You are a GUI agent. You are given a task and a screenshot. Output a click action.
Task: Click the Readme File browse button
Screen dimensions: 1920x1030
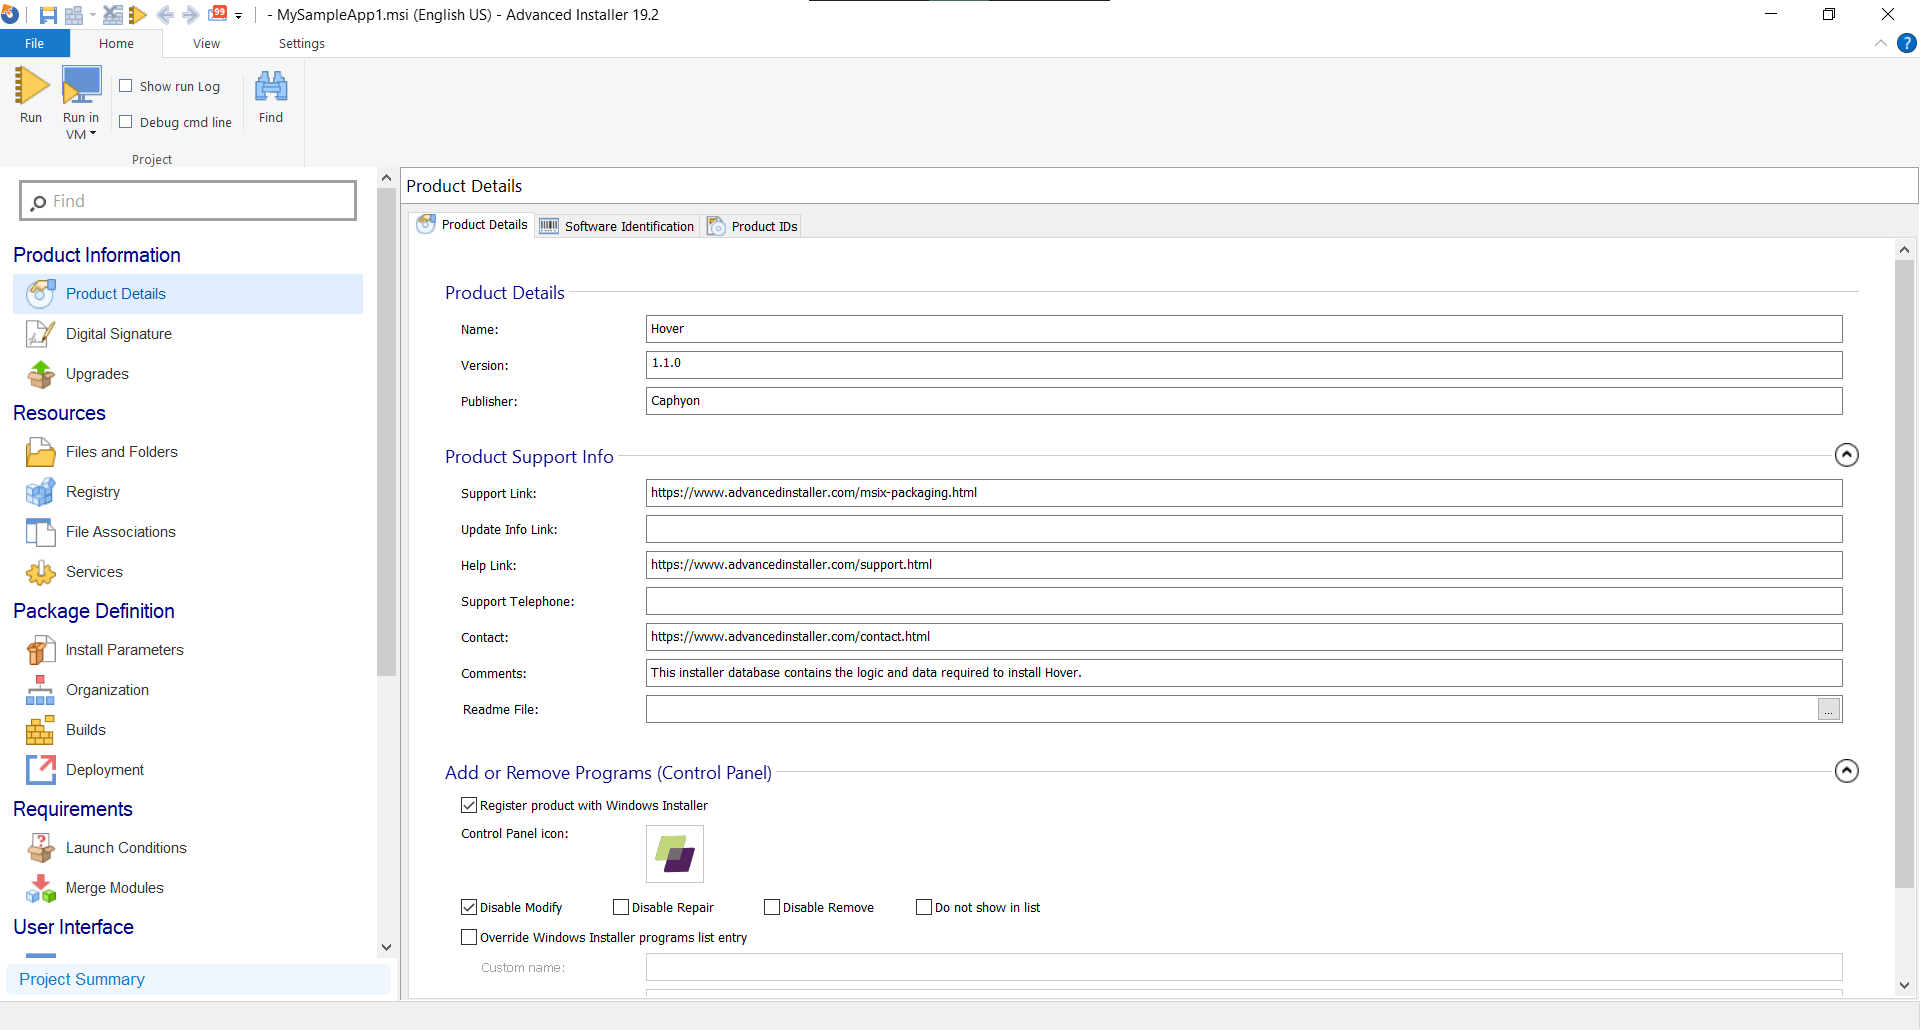point(1829,709)
